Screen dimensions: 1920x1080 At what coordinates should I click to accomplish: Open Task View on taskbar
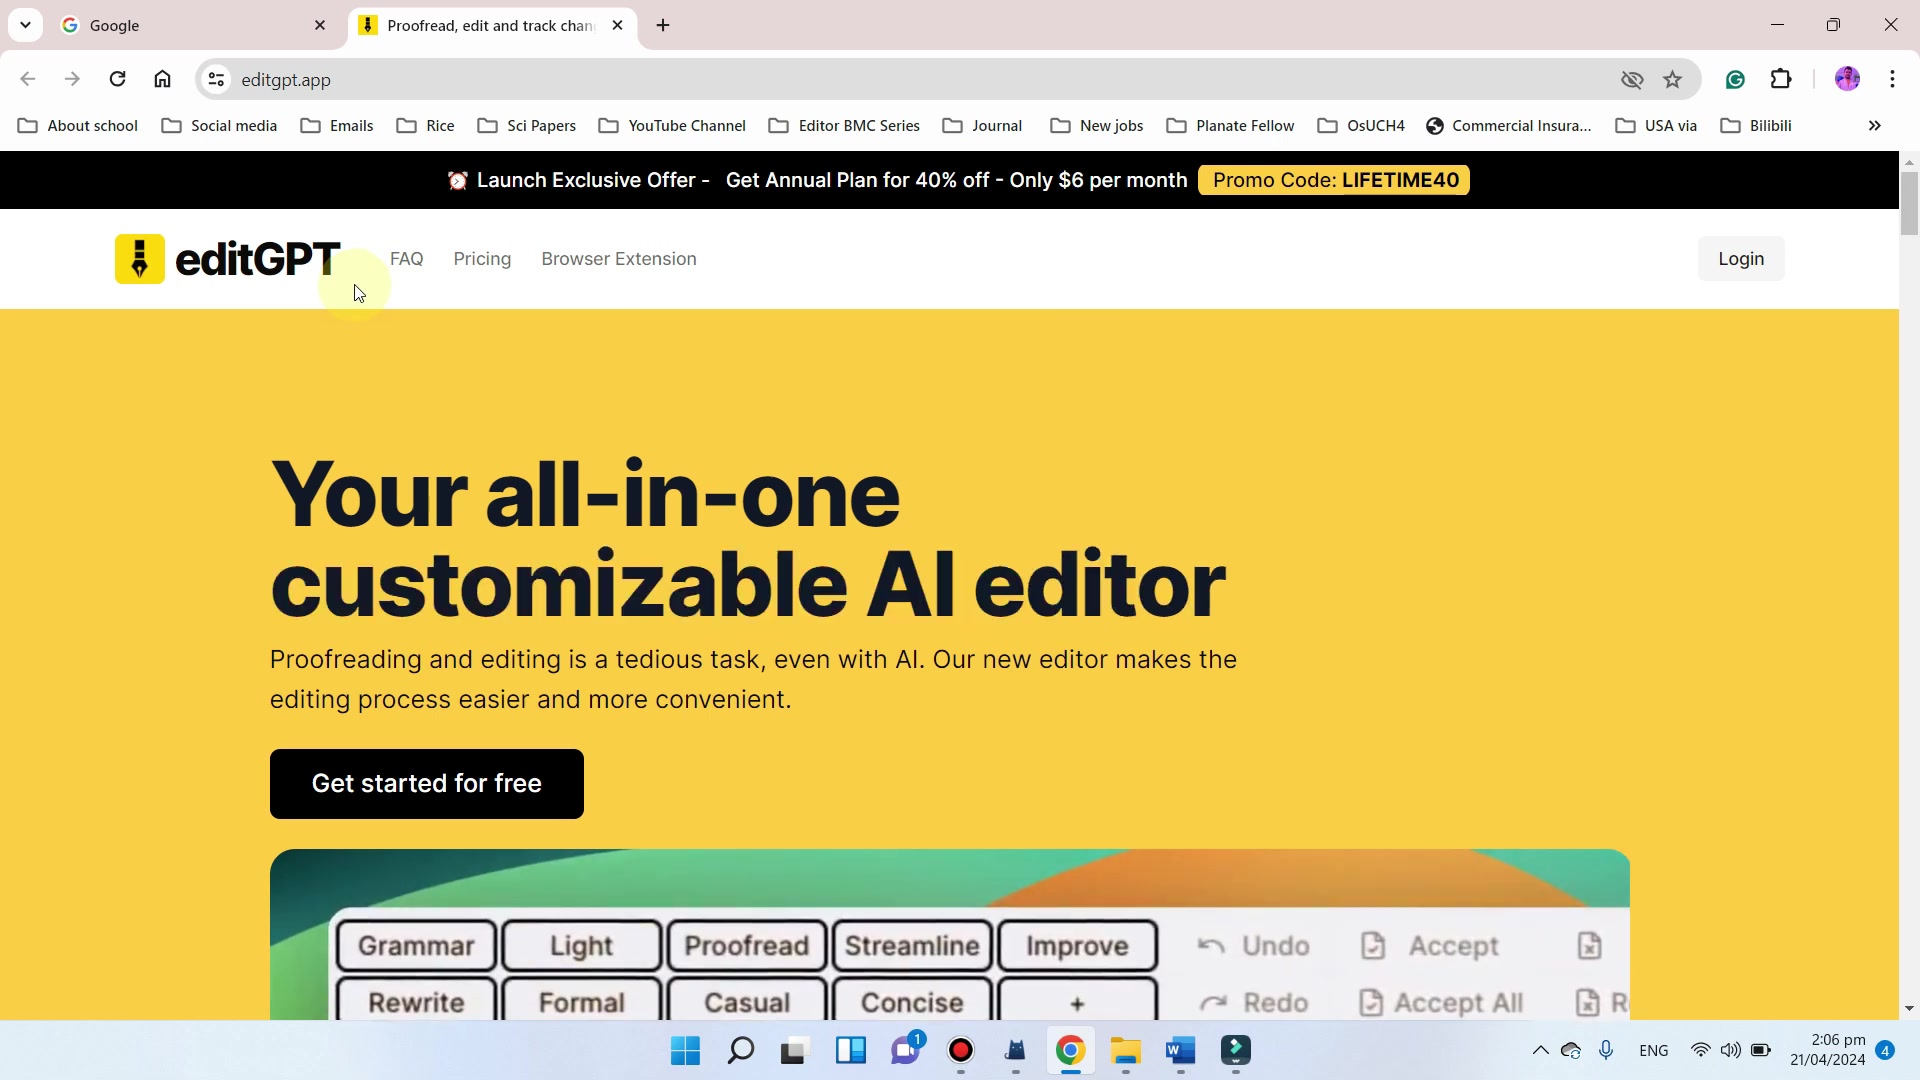(x=794, y=1051)
